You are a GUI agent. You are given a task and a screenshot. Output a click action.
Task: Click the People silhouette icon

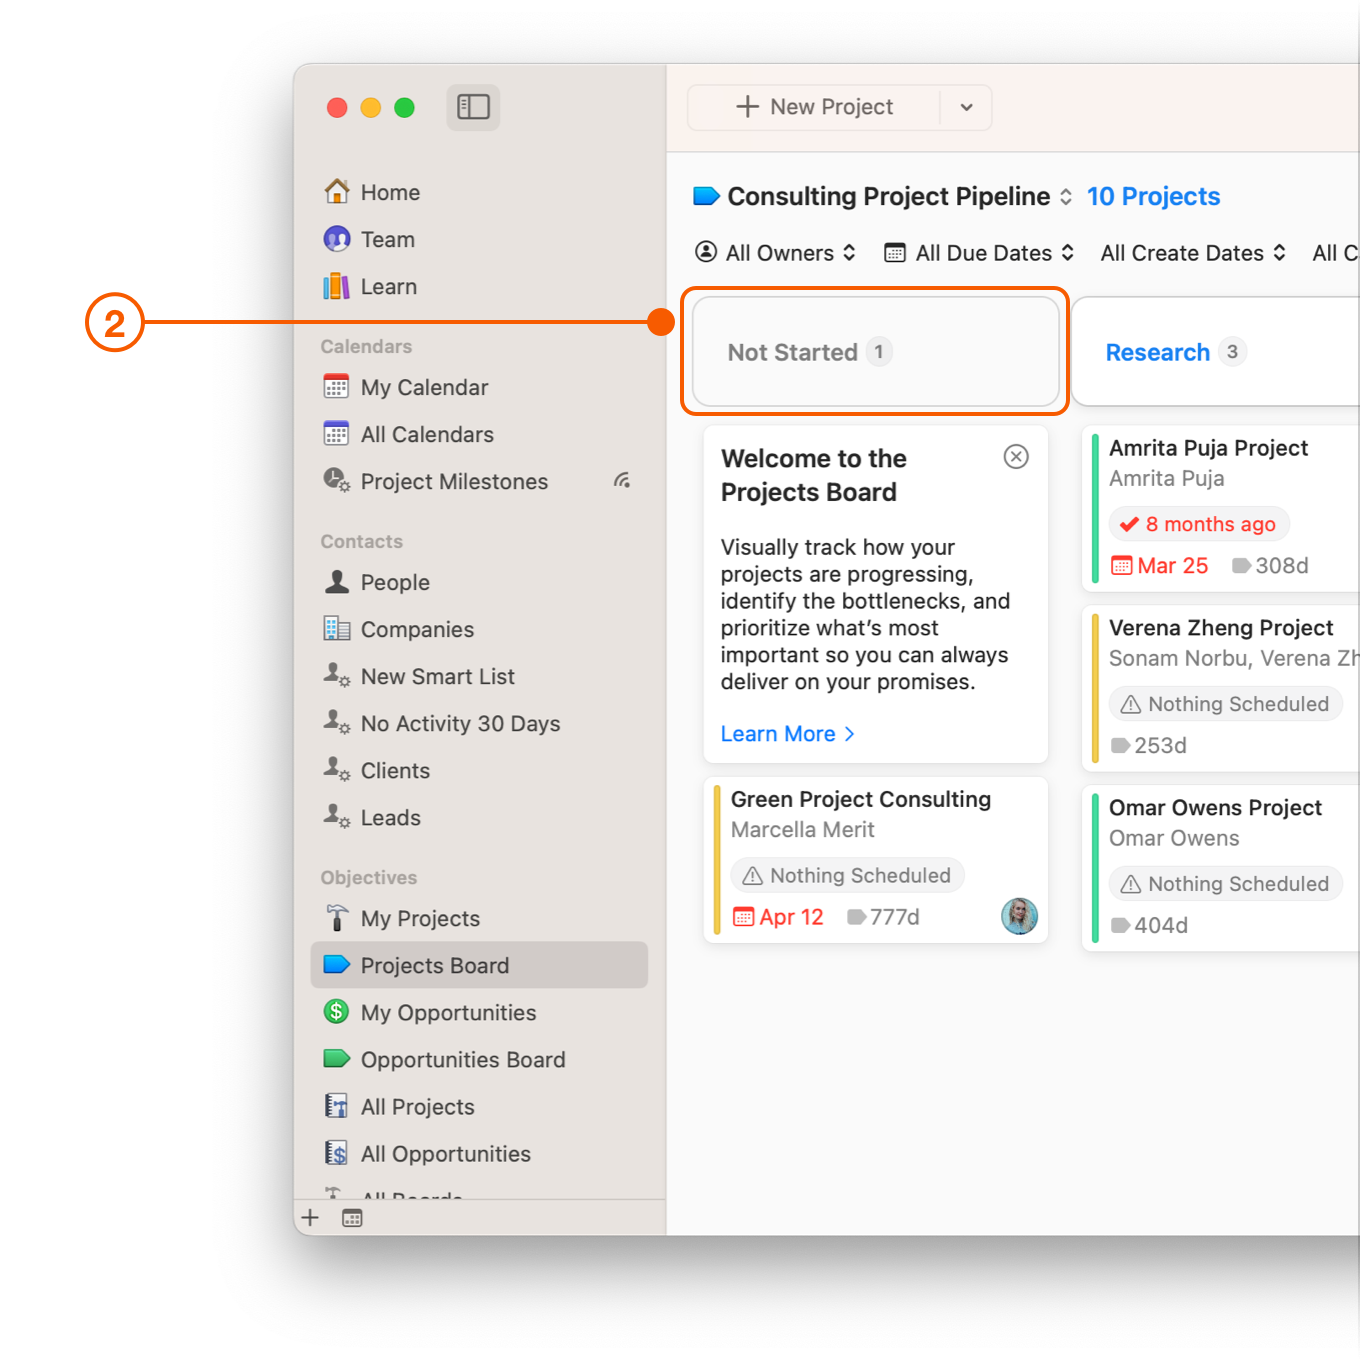point(337,581)
